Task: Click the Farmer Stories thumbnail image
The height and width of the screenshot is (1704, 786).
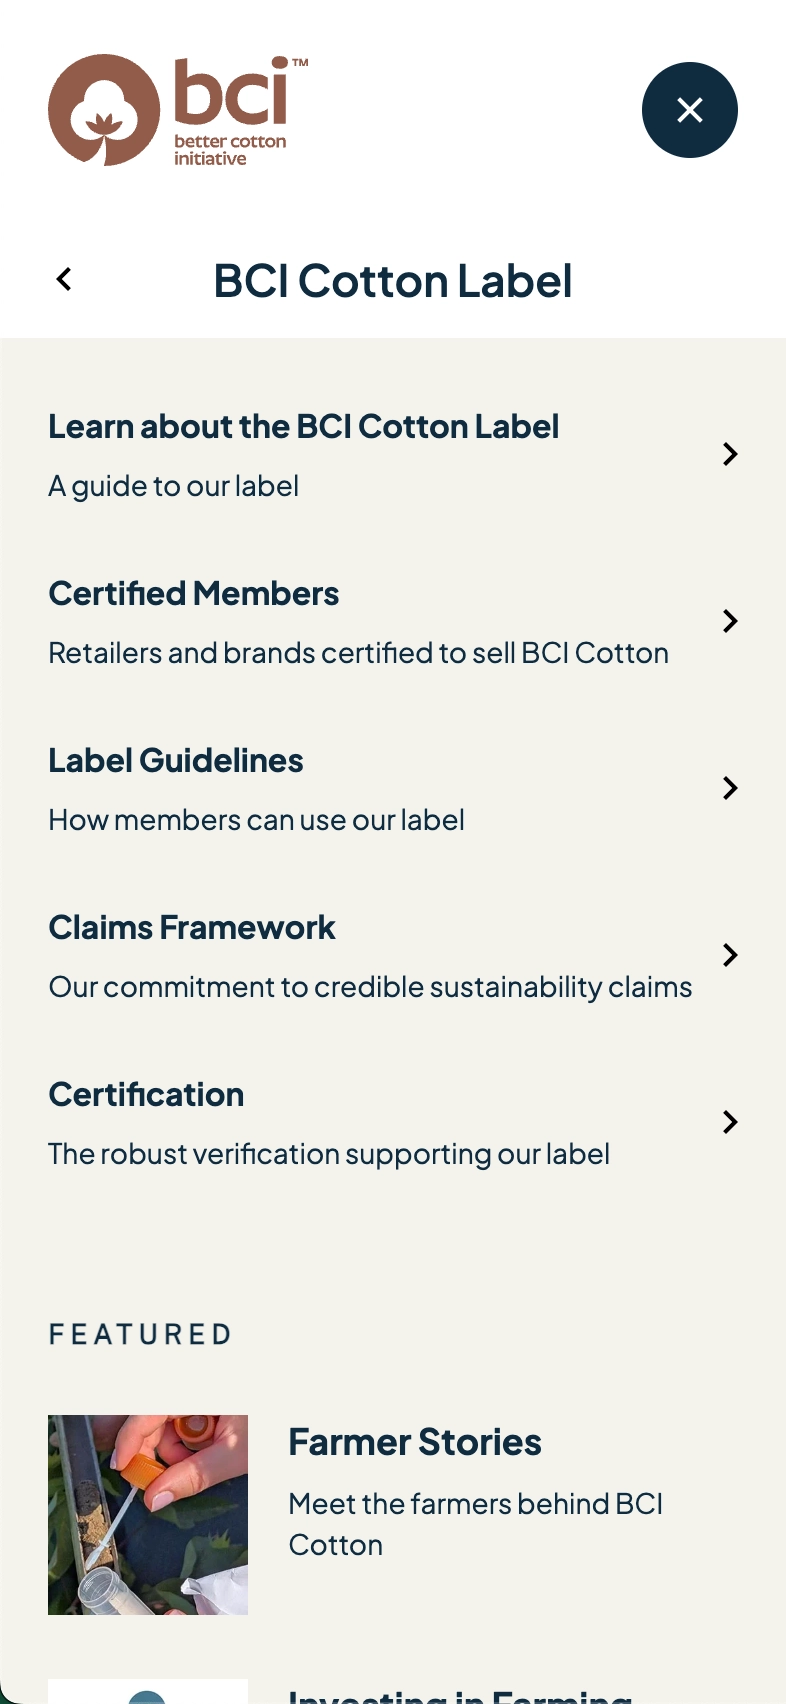Action: [x=148, y=1514]
